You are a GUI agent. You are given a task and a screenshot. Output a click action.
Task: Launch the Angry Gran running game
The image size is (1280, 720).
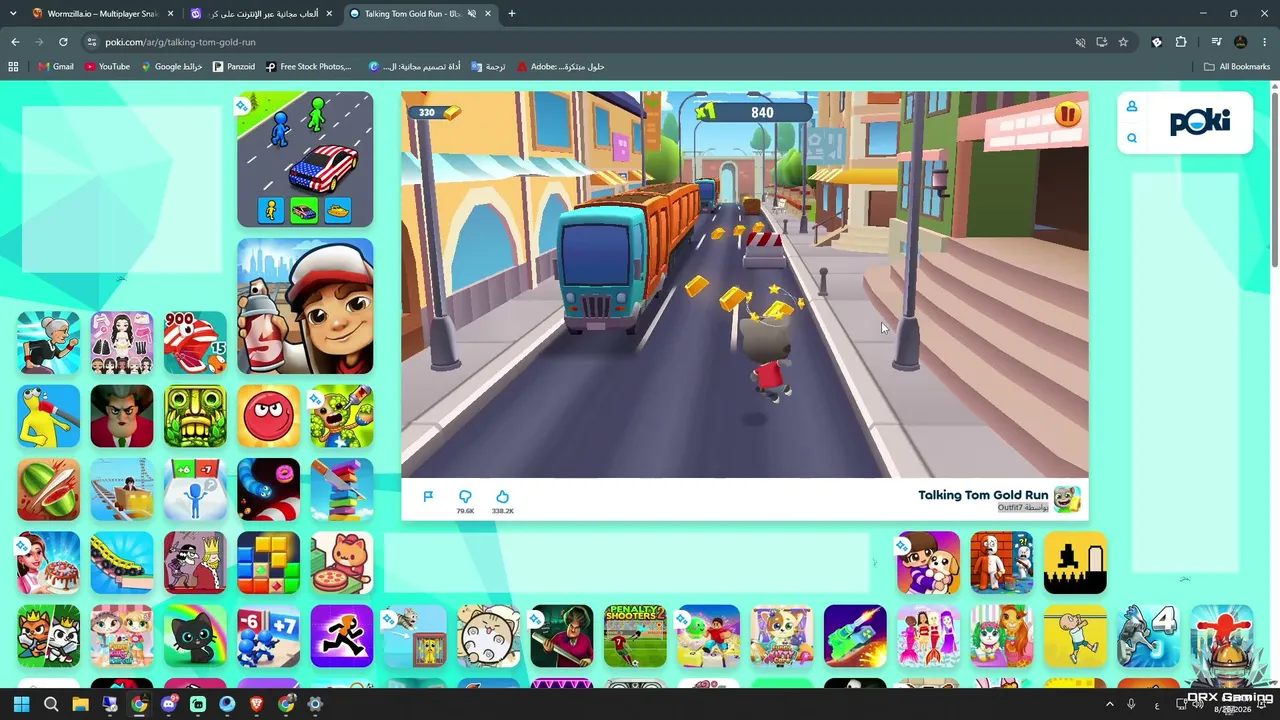pyautogui.click(x=48, y=343)
